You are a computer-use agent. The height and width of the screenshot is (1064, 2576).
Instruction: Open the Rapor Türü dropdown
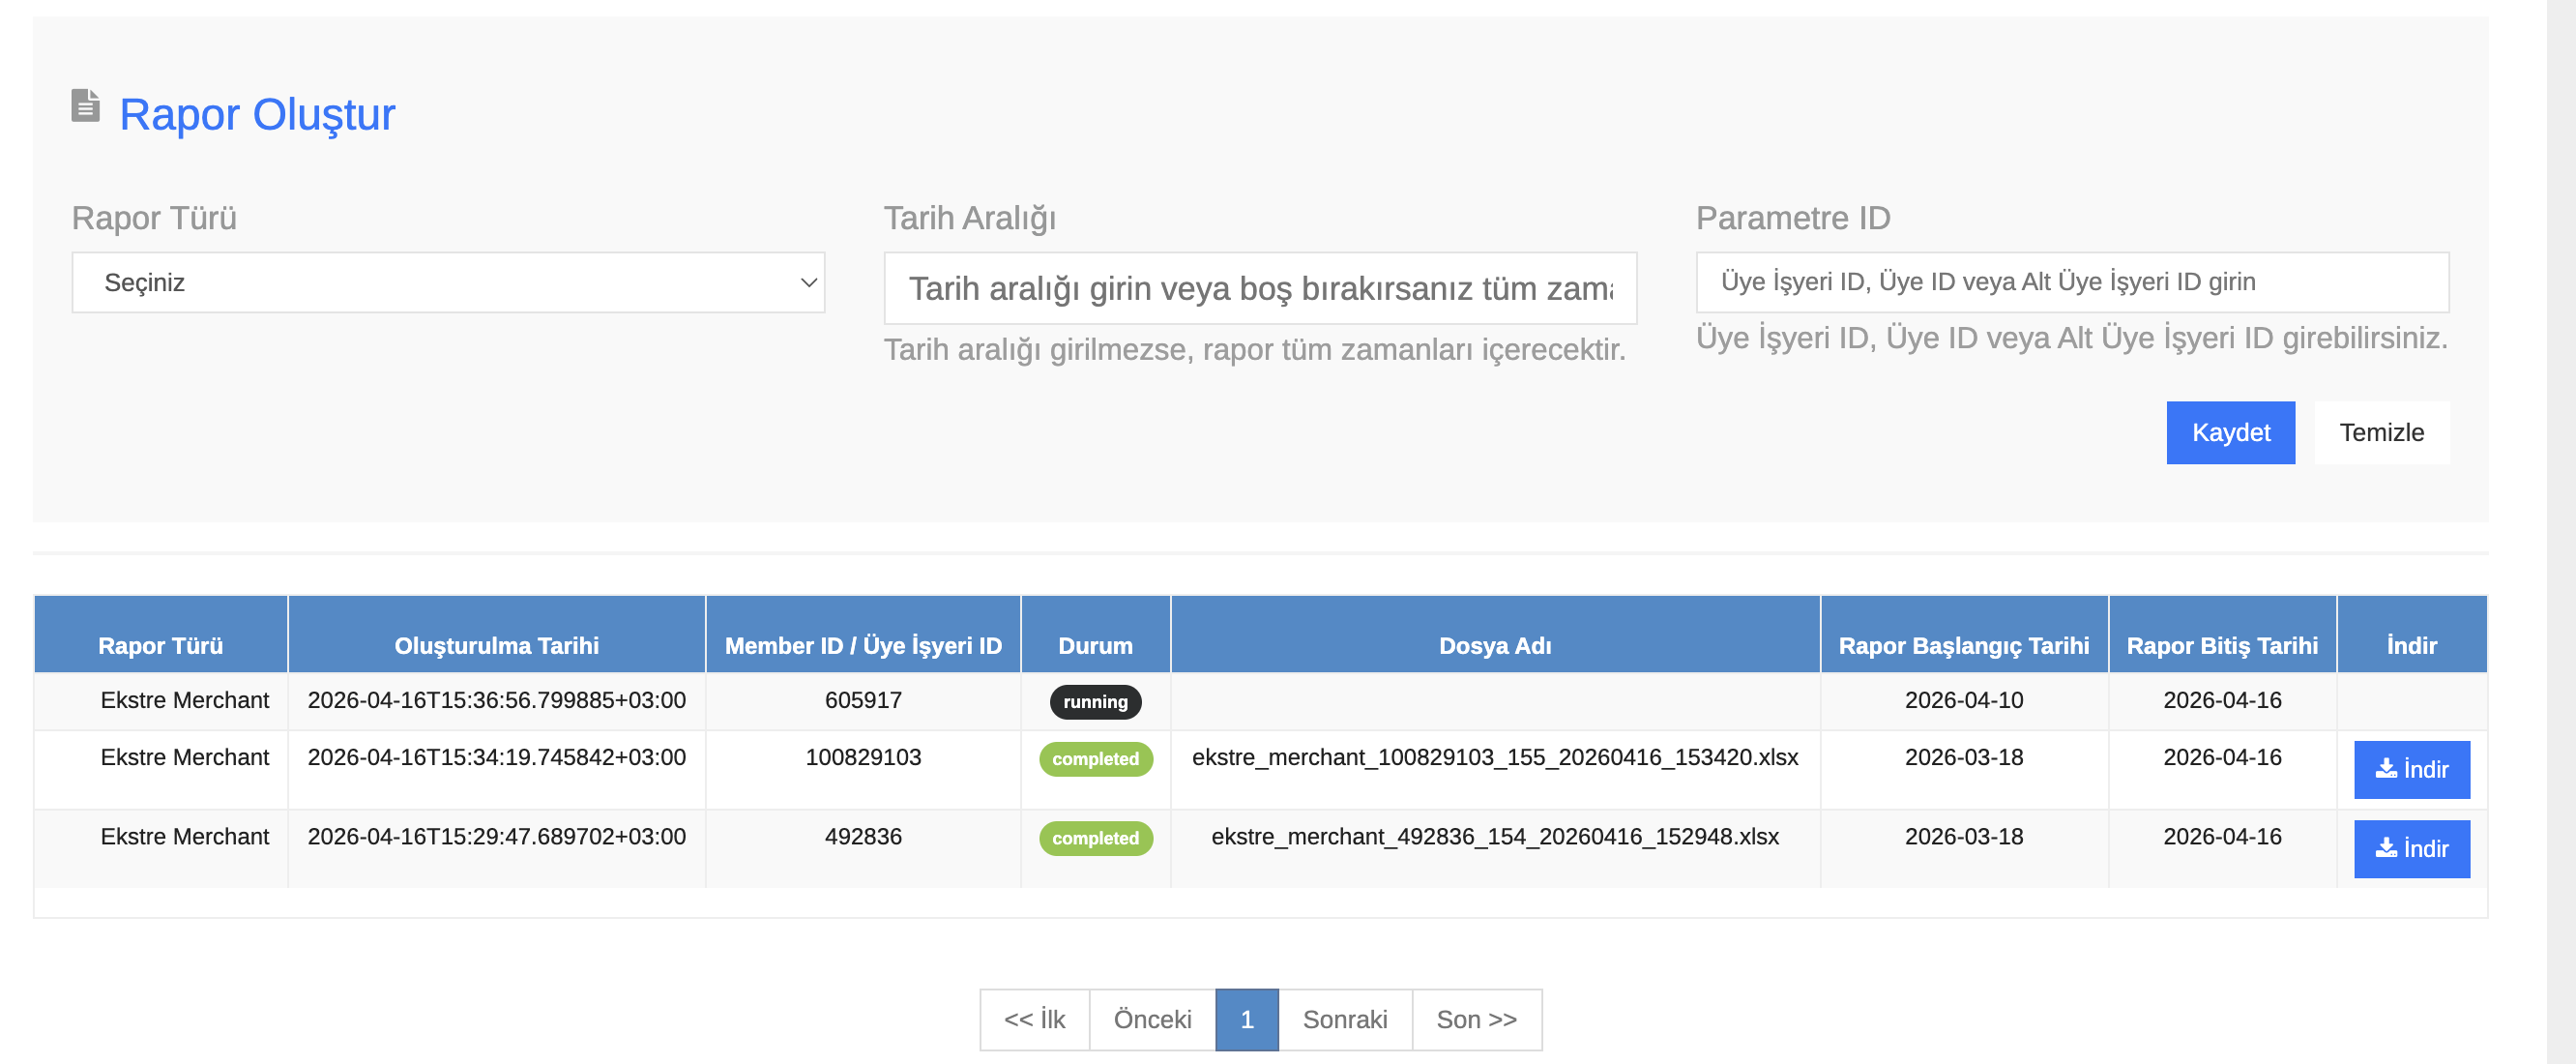pyautogui.click(x=447, y=283)
